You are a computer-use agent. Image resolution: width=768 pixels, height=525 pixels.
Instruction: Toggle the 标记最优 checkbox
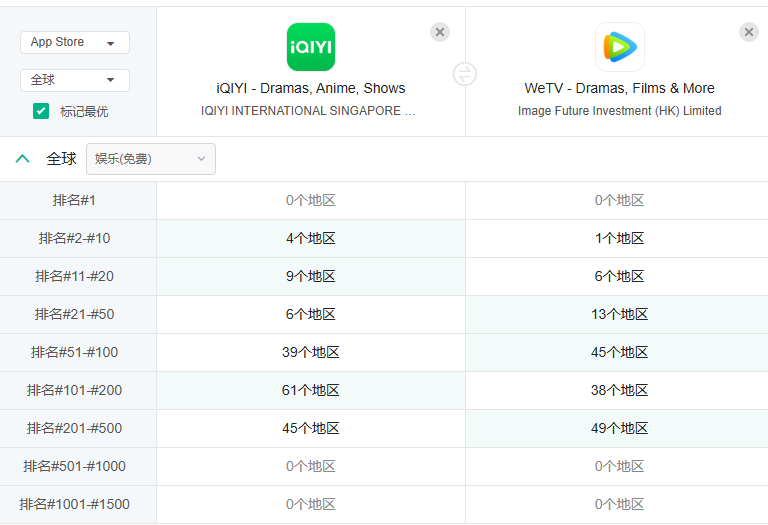41,111
